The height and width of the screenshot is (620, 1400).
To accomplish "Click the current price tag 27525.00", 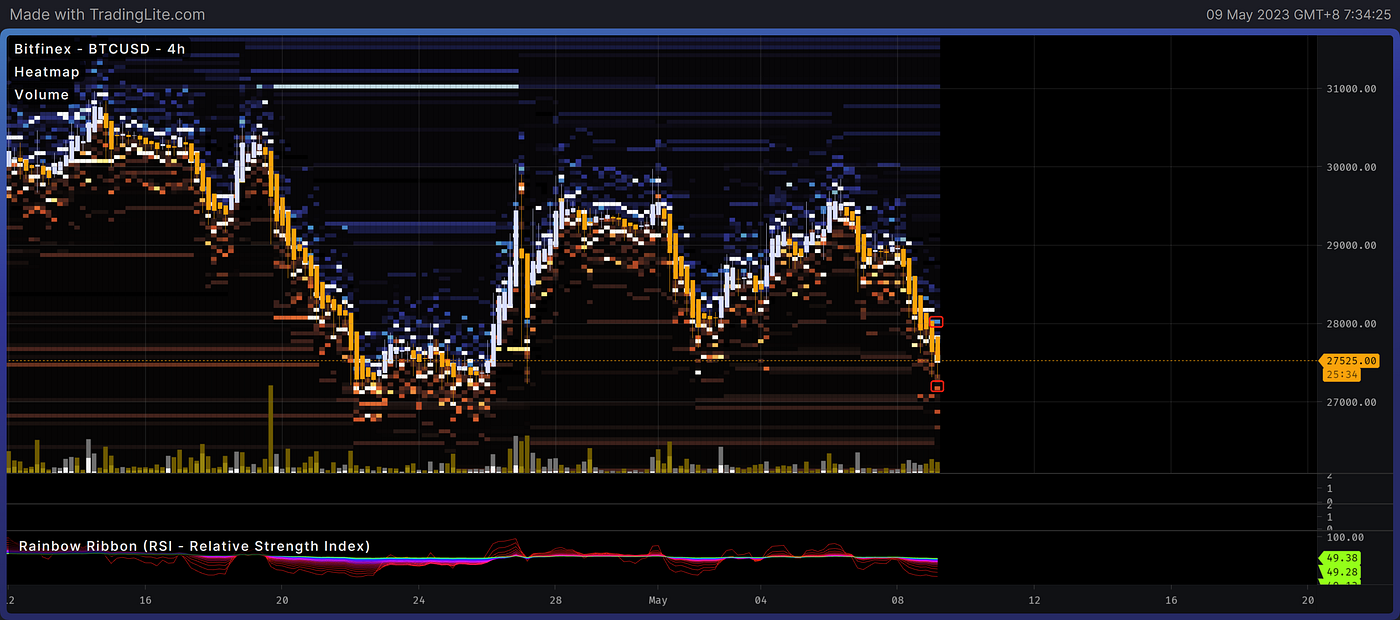I will pos(1351,361).
